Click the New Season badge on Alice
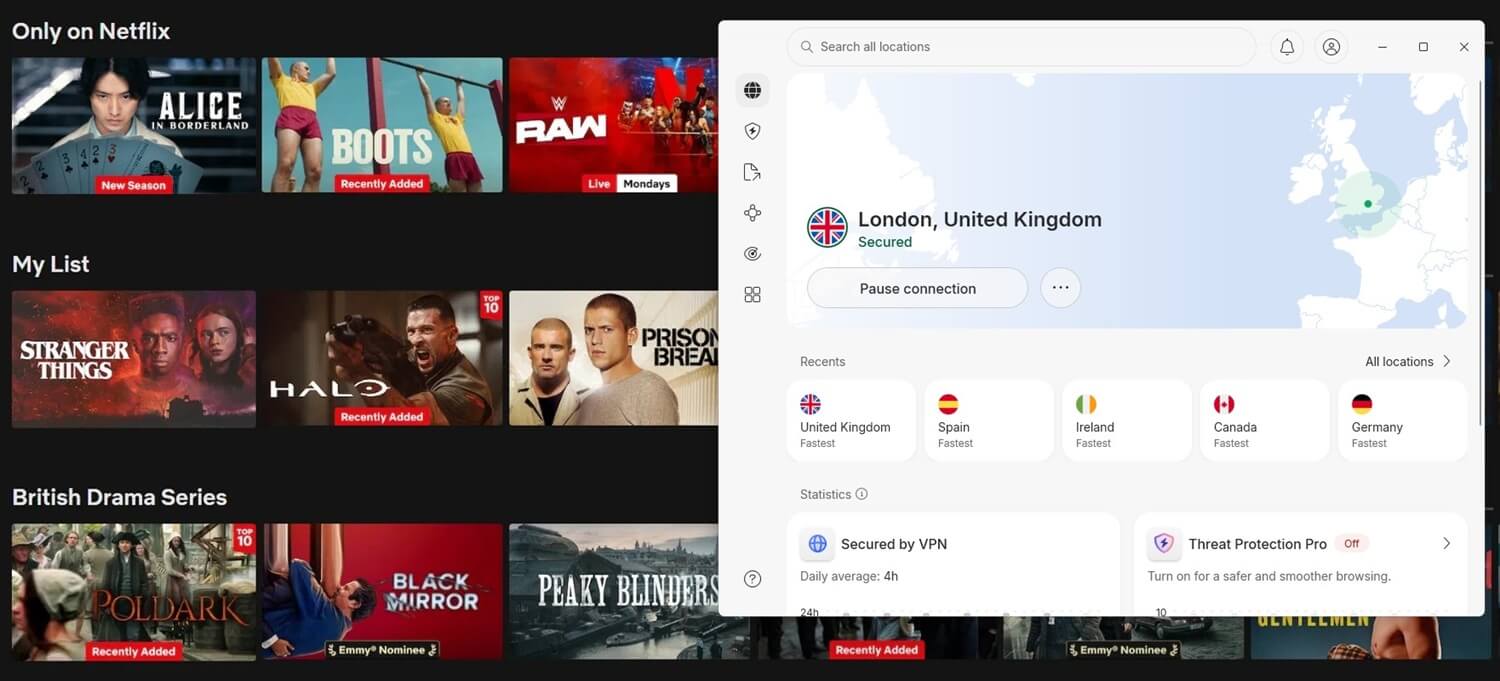1500x681 pixels. (133, 185)
